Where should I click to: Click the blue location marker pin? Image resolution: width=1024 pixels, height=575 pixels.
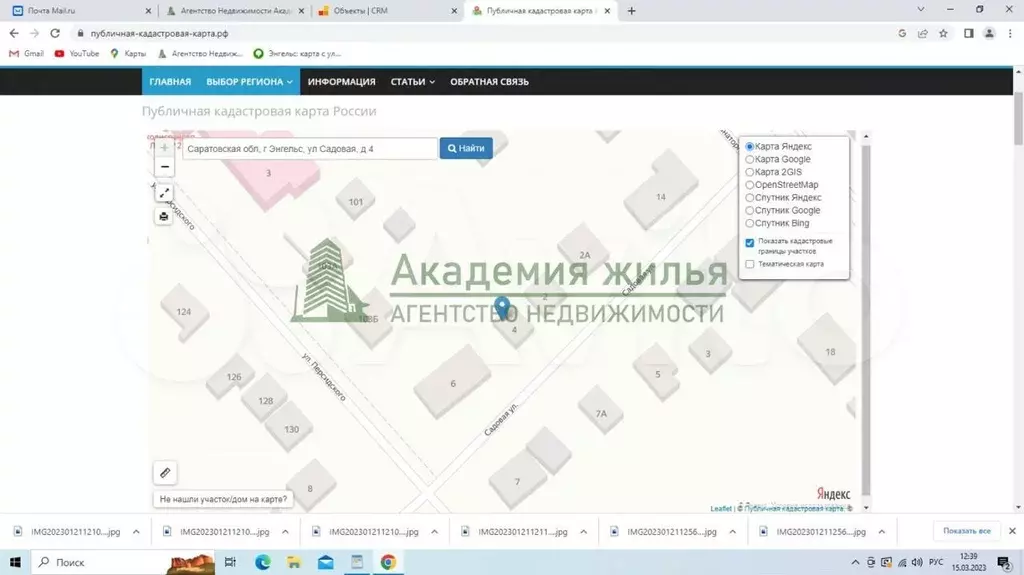pos(502,308)
